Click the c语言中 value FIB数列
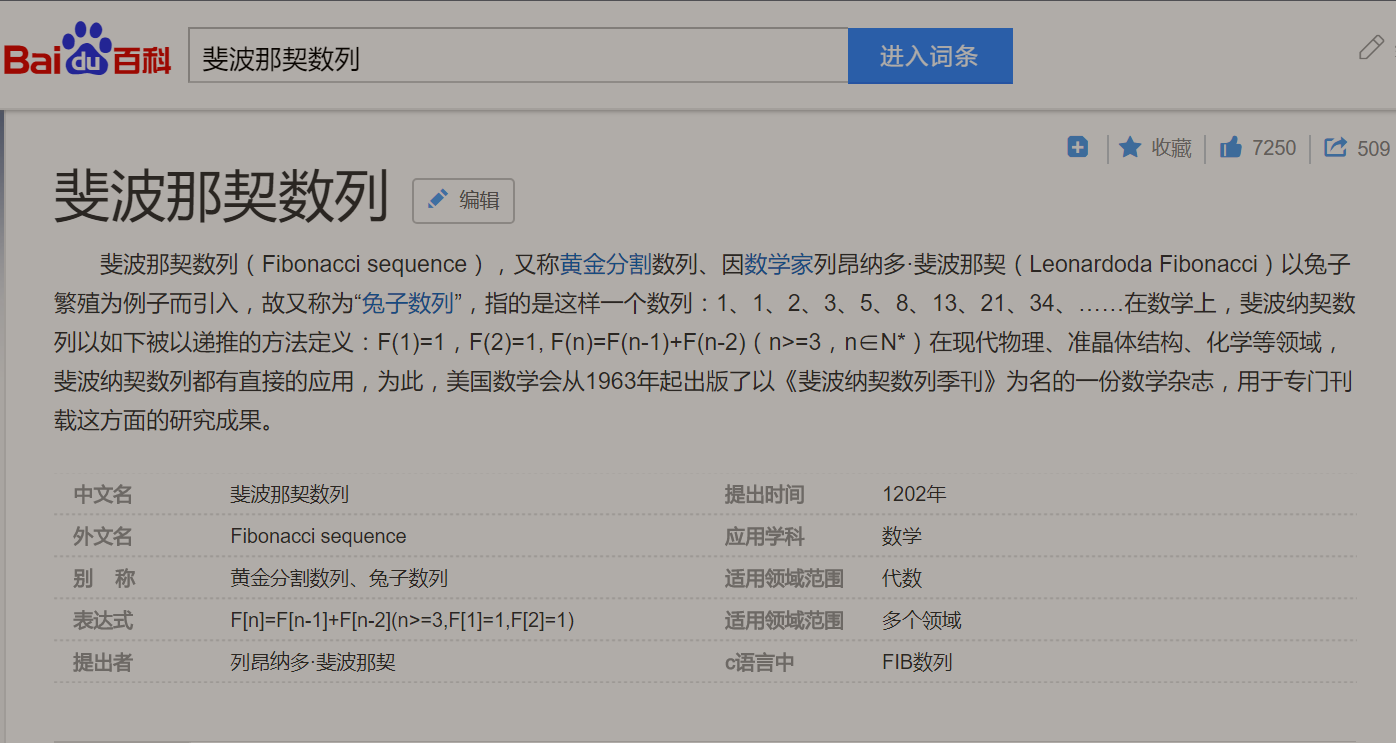Viewport: 1396px width, 743px height. coord(917,662)
